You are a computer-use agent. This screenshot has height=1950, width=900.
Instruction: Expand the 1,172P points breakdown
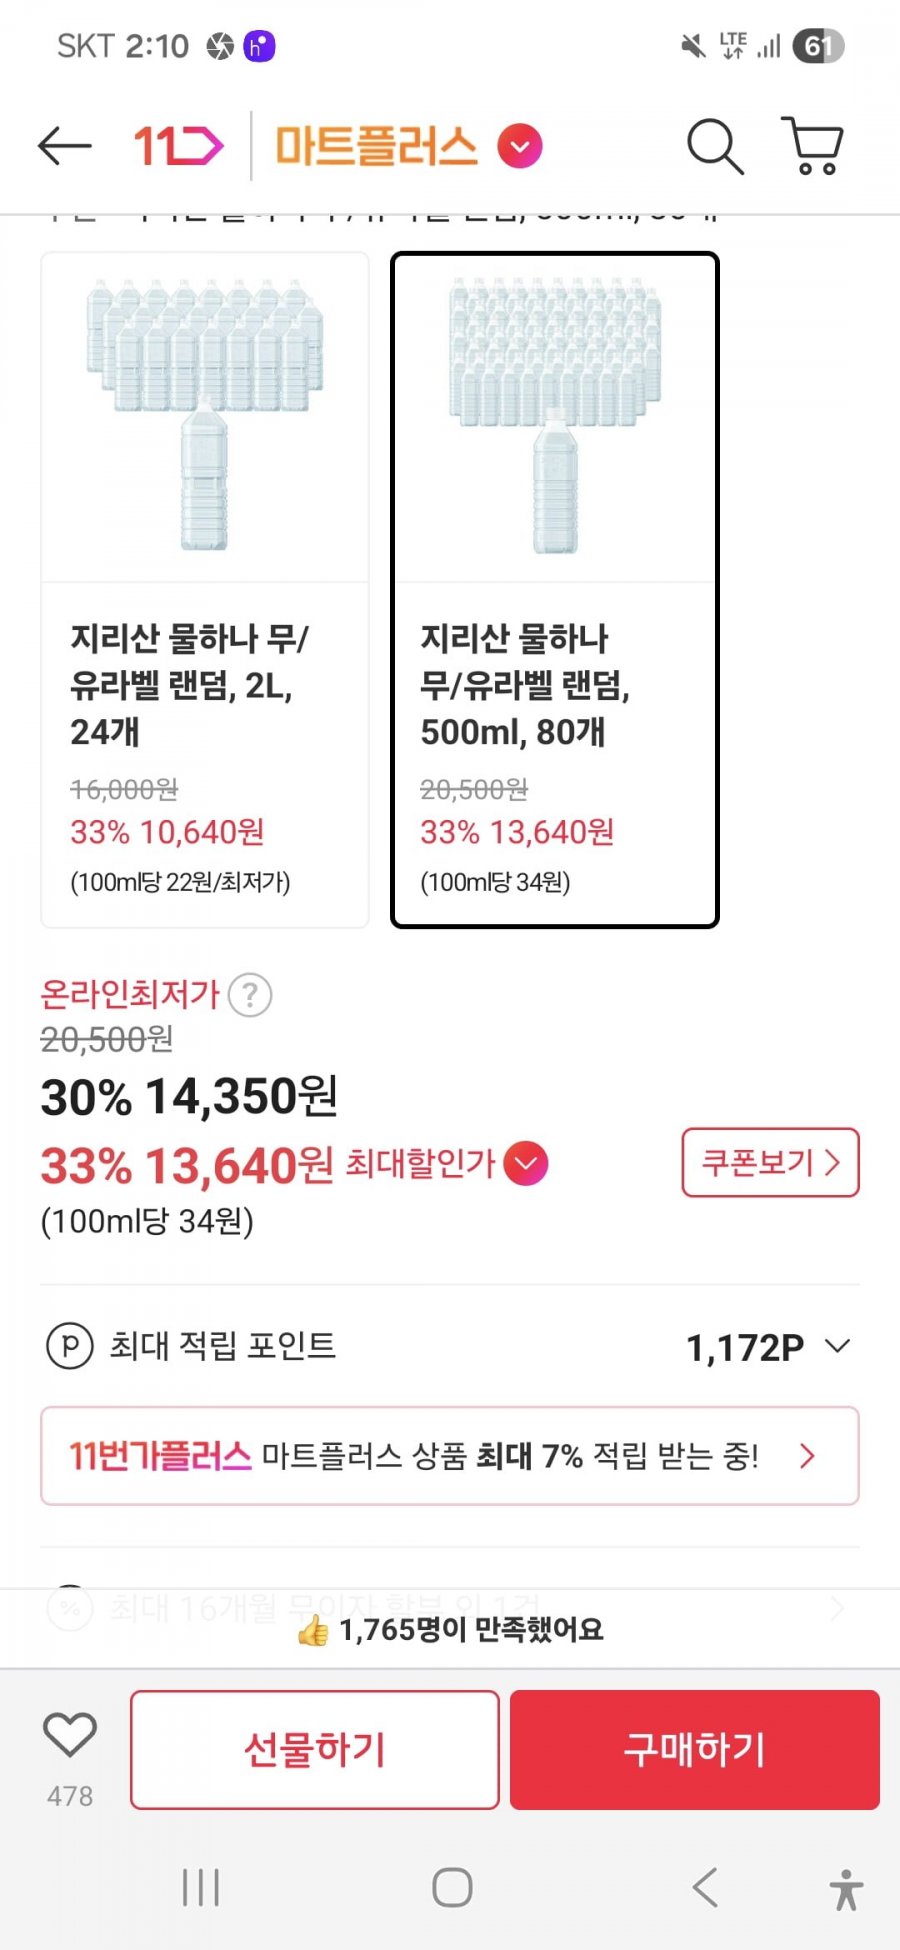838,1346
